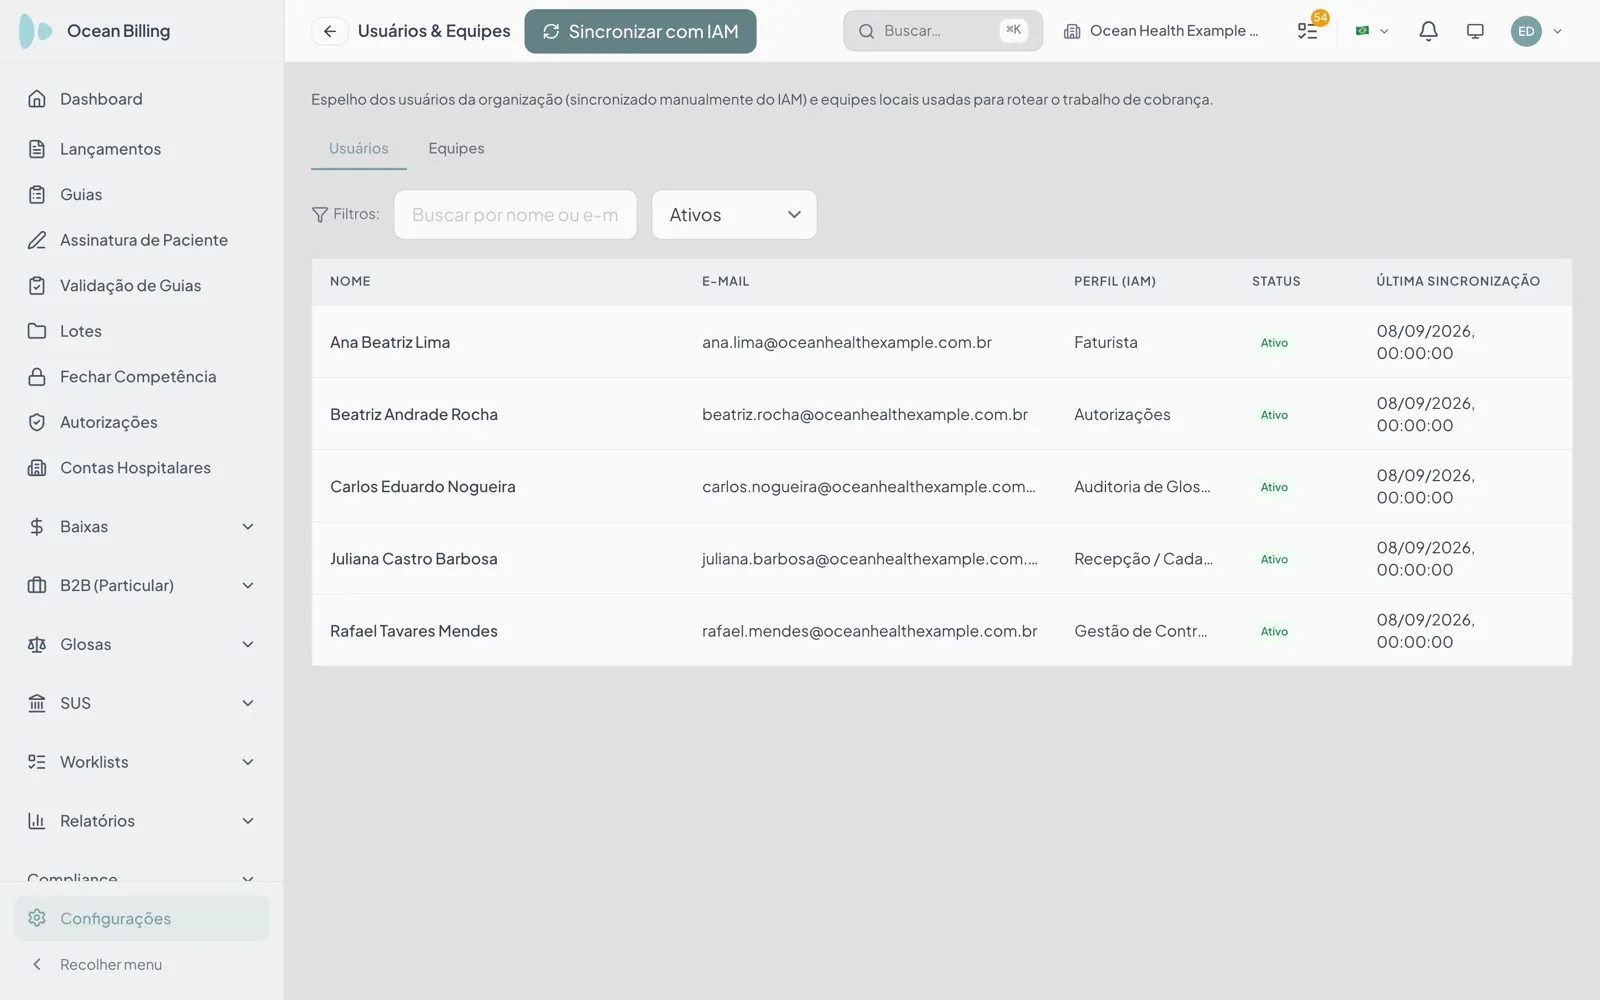Select the Ana Beatriz Lima row name
This screenshot has width=1600, height=1000.
pos(390,342)
